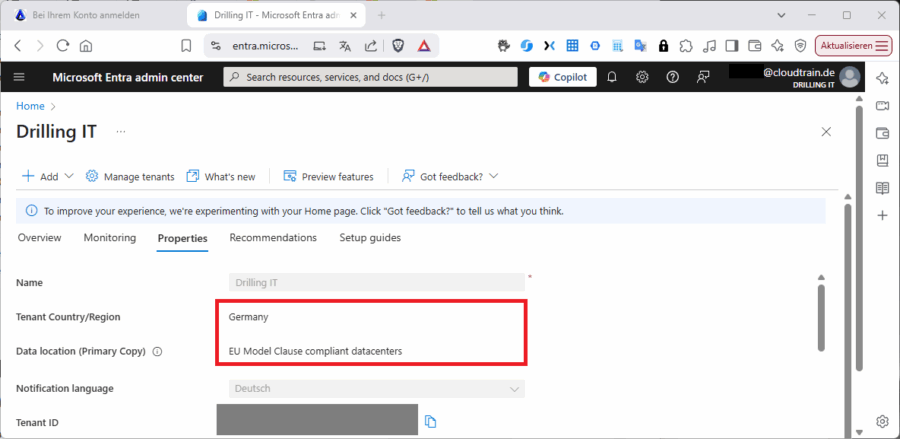Switch to the Monitoring tab
Screen dimensions: 900x439
[110, 238]
